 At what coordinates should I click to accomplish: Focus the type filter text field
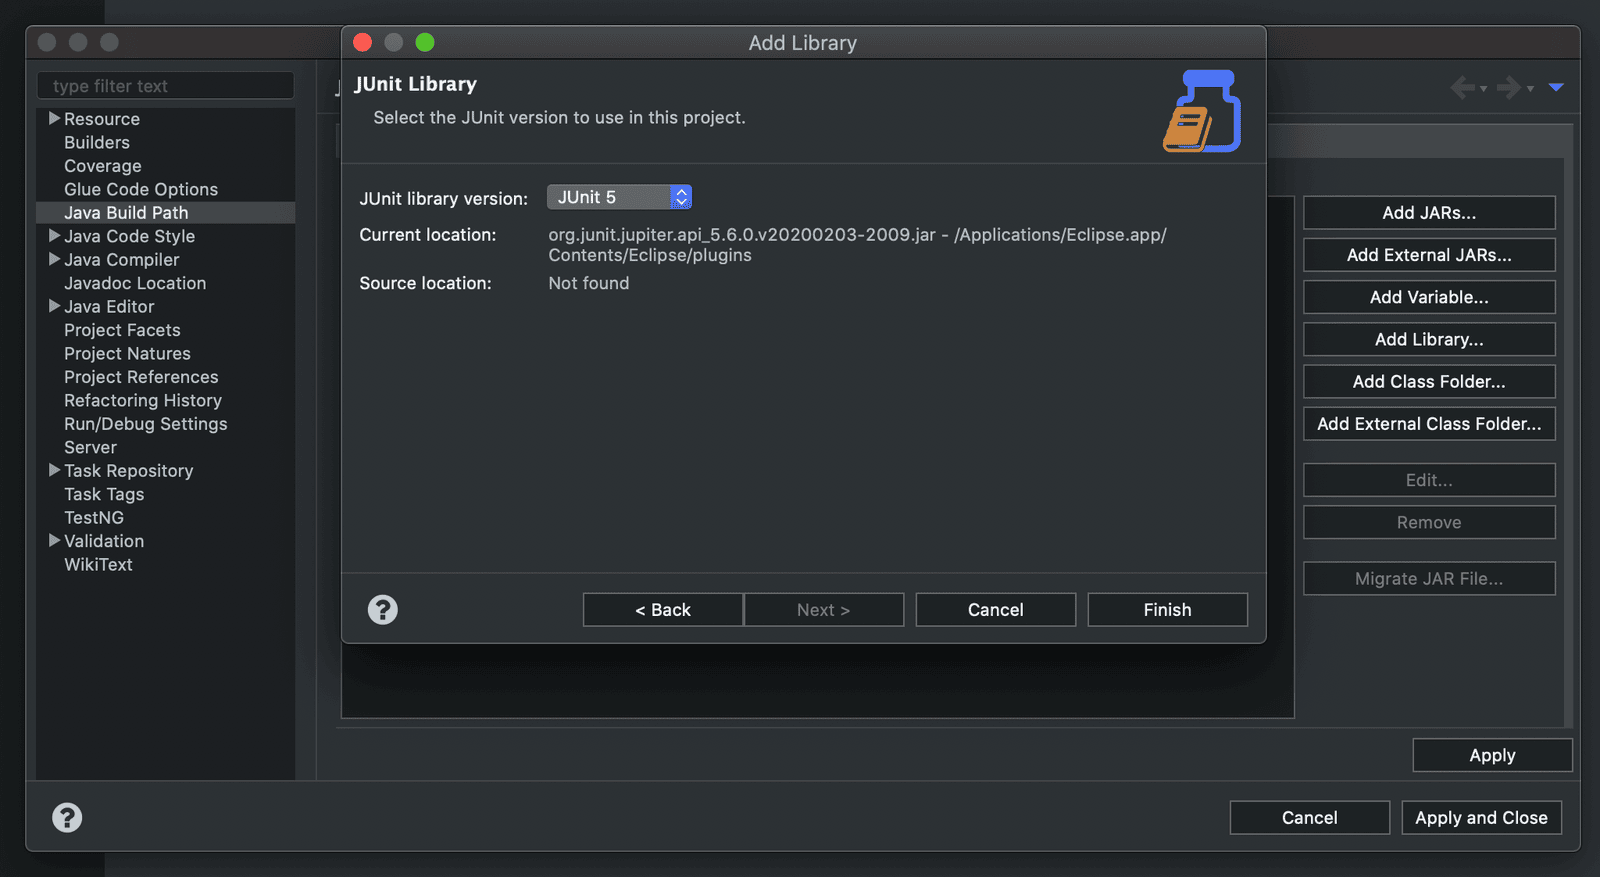(166, 86)
